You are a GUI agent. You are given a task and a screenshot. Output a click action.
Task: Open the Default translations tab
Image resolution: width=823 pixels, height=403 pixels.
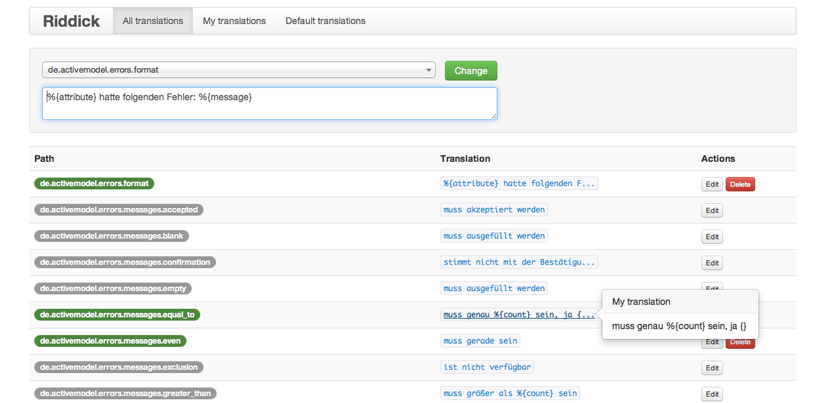click(x=325, y=21)
